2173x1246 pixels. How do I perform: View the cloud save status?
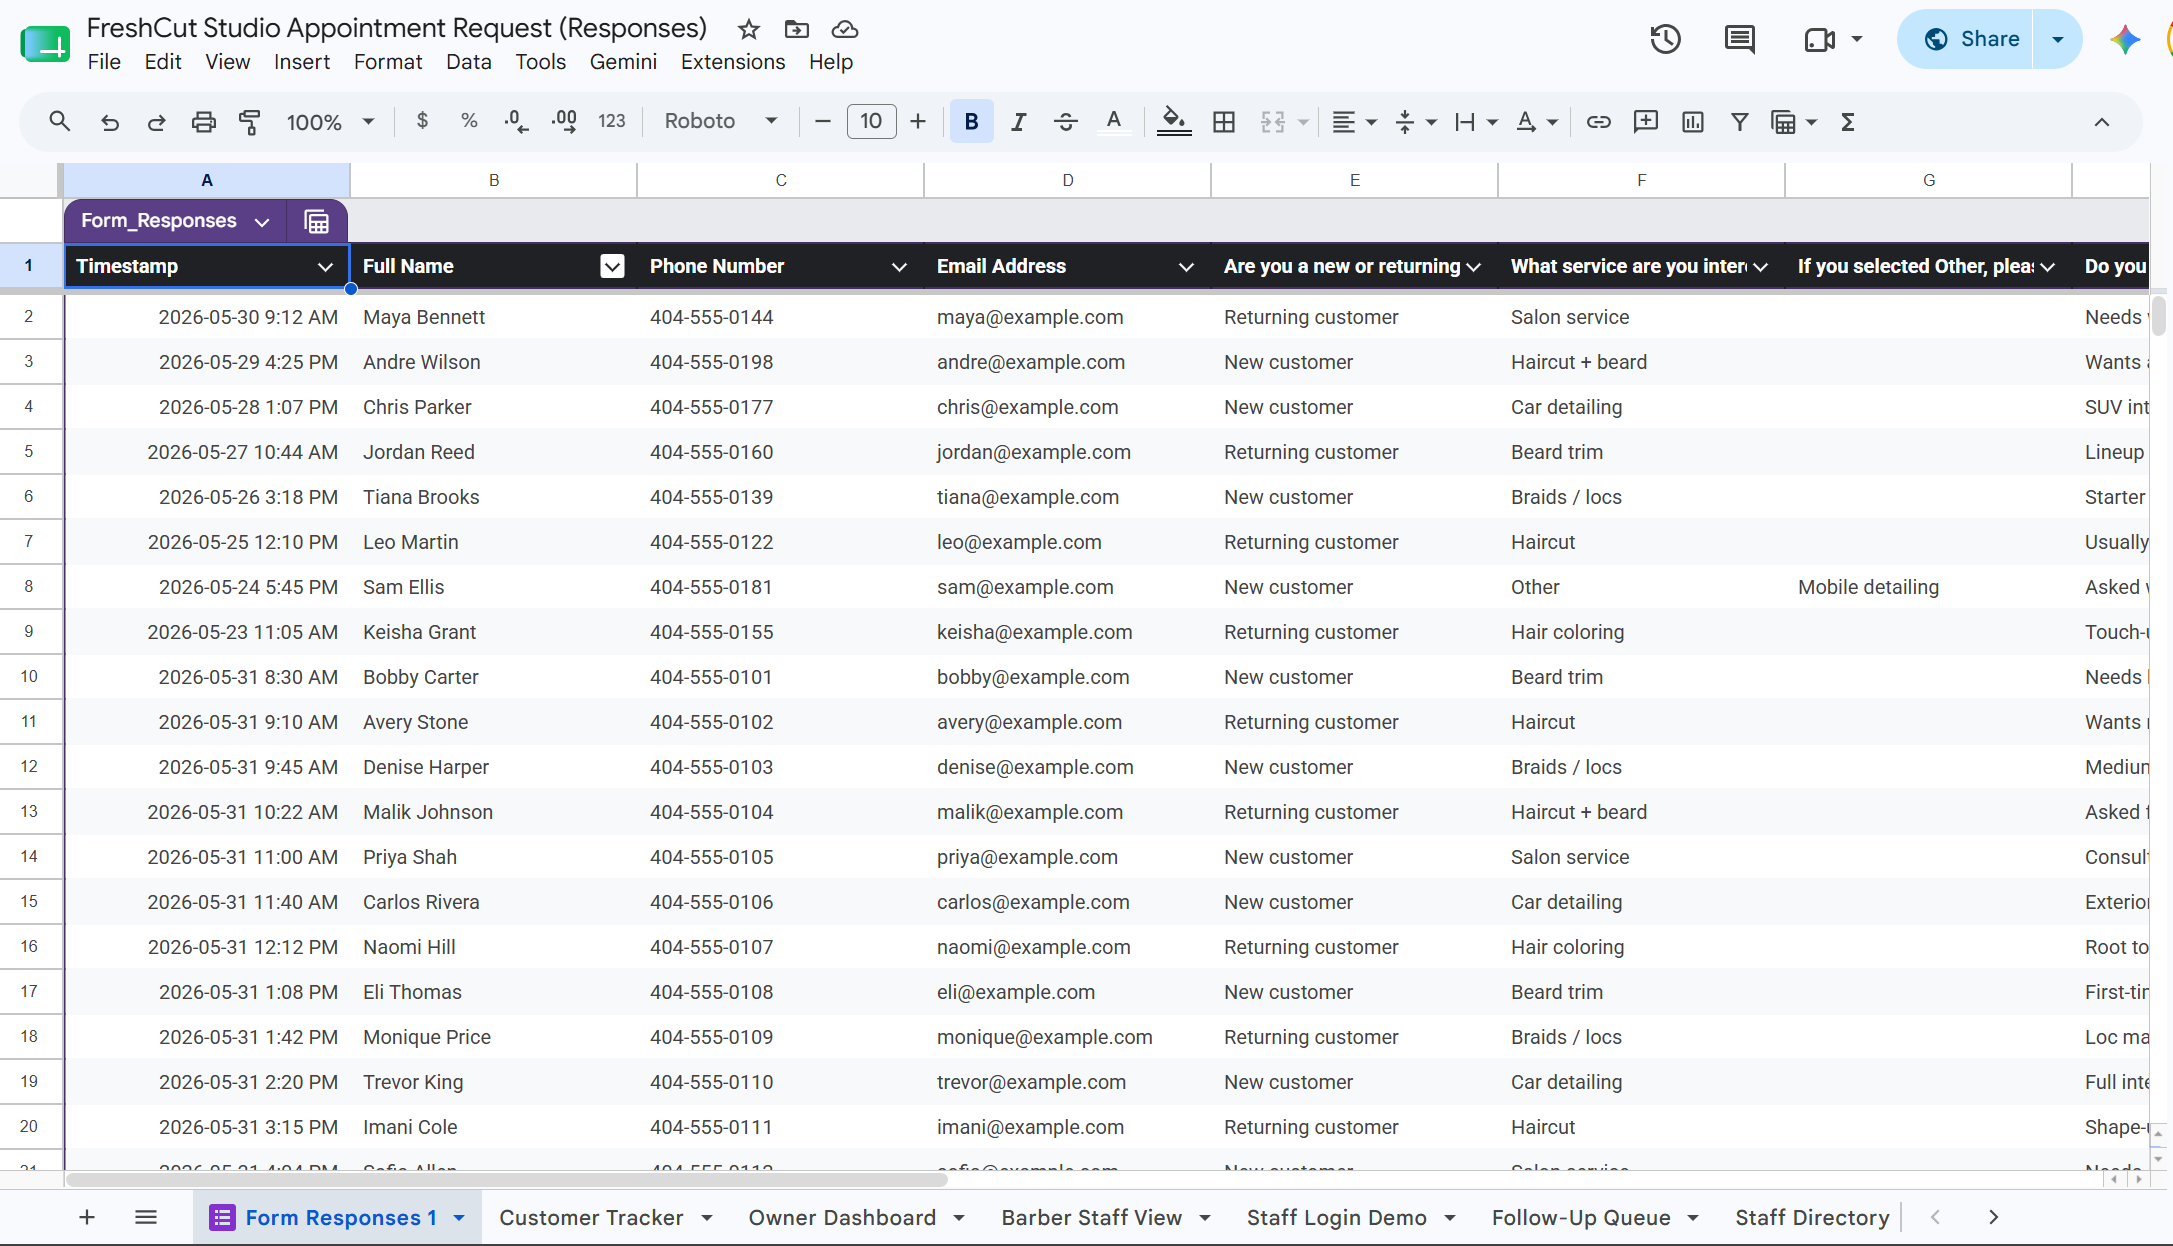[845, 29]
